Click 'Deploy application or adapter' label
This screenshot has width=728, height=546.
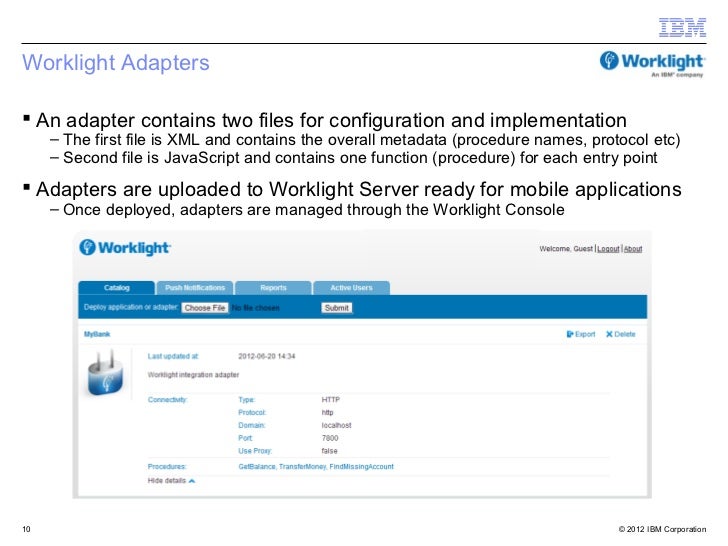coord(131,307)
